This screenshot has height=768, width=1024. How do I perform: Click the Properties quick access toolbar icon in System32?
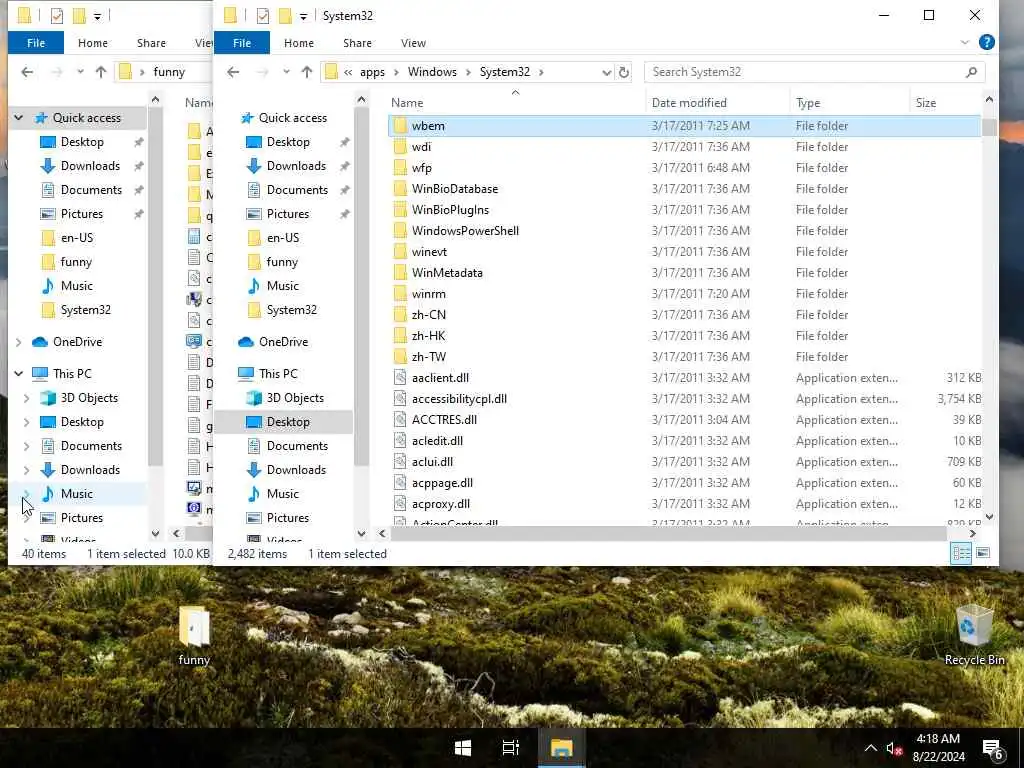263,16
